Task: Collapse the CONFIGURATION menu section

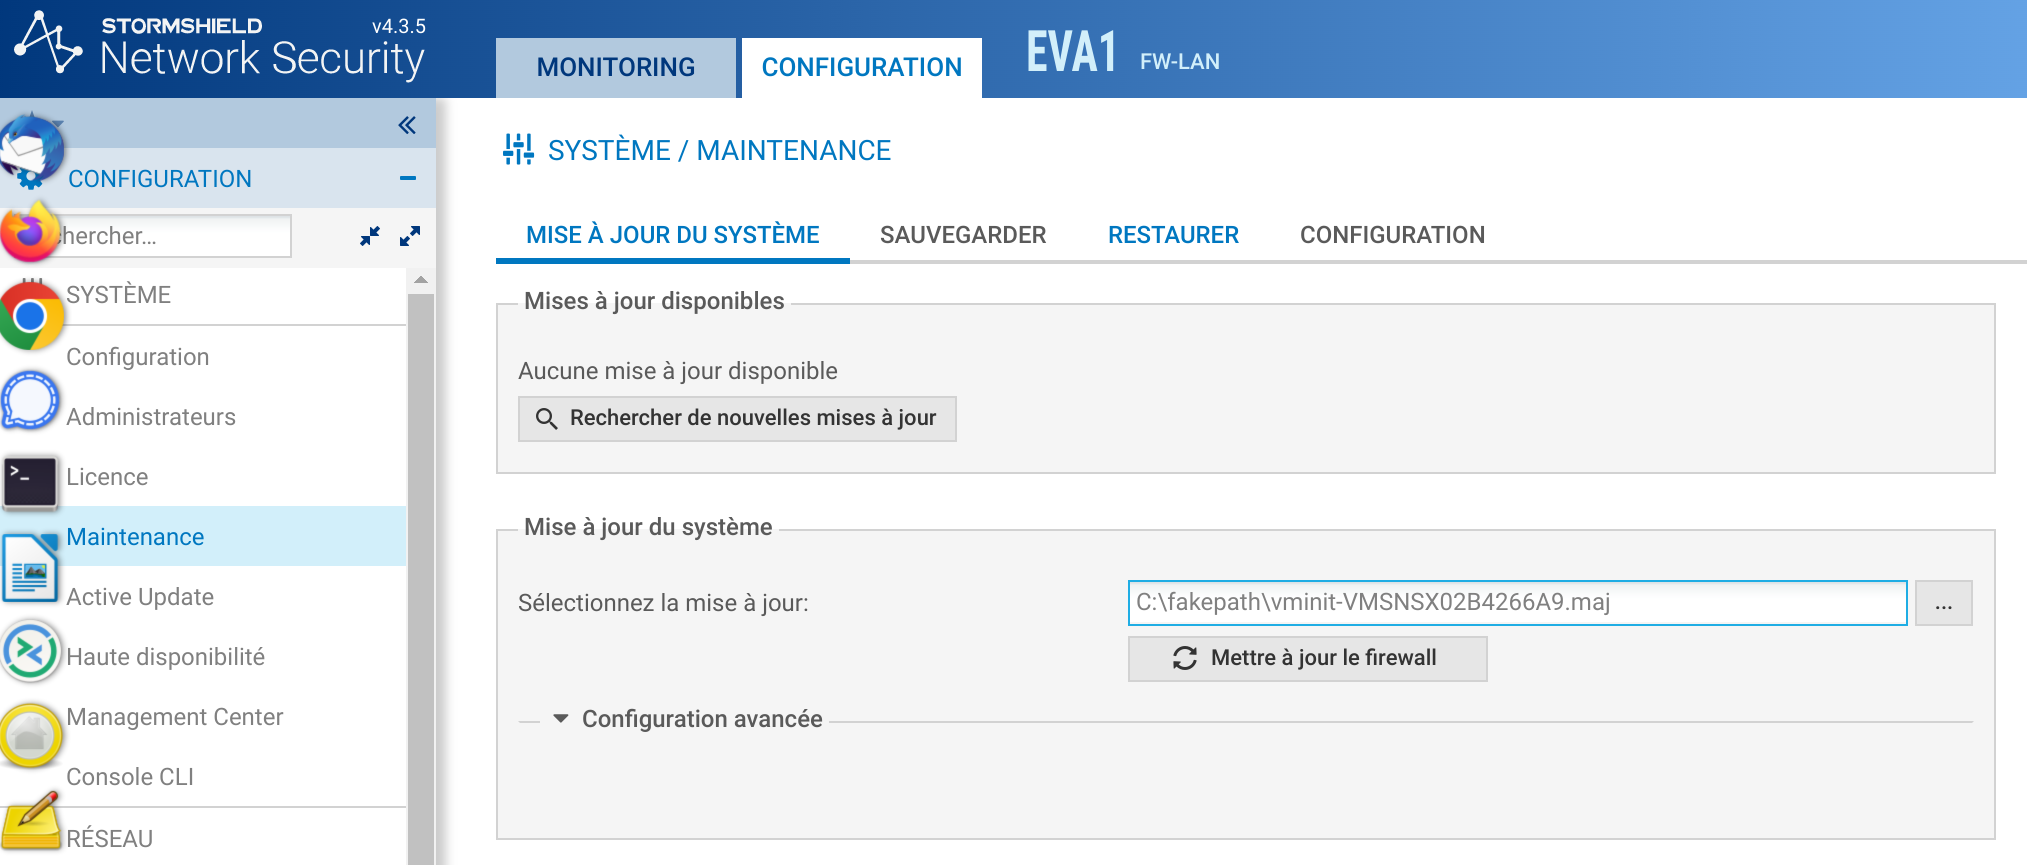Action: coord(408,178)
